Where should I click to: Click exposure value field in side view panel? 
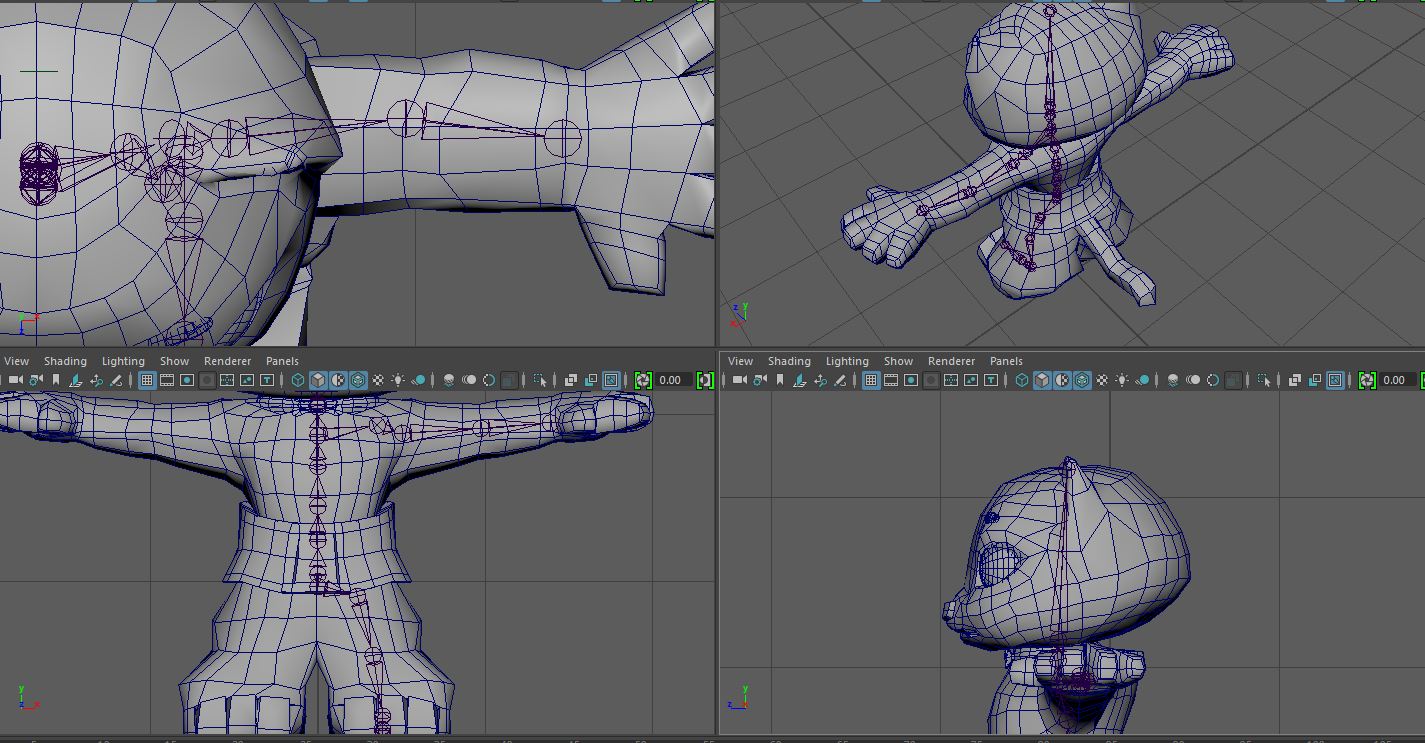click(x=1398, y=380)
